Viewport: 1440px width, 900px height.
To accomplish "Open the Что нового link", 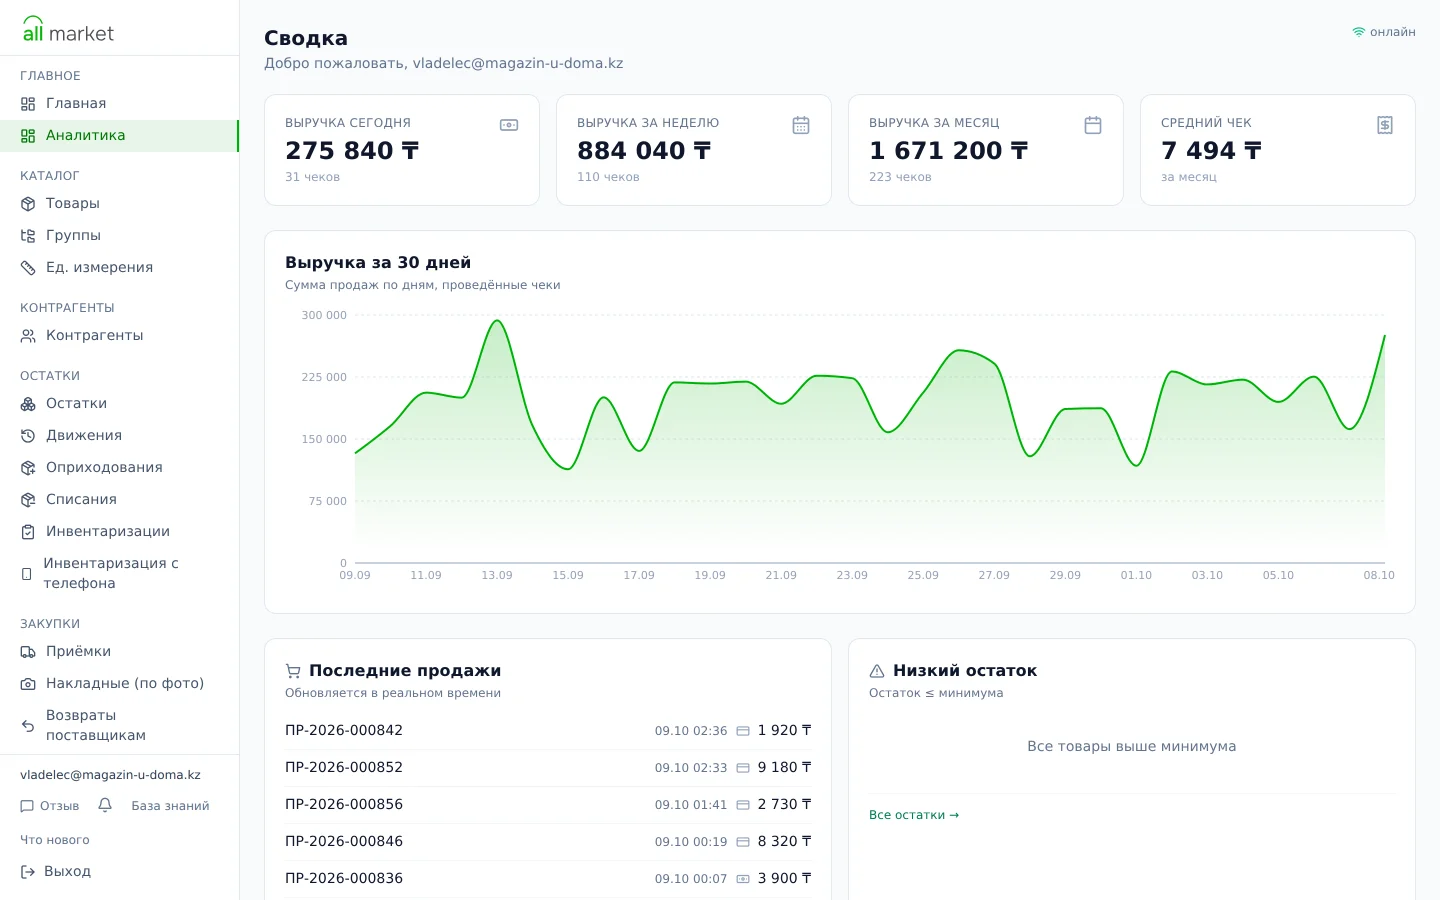I will (55, 840).
